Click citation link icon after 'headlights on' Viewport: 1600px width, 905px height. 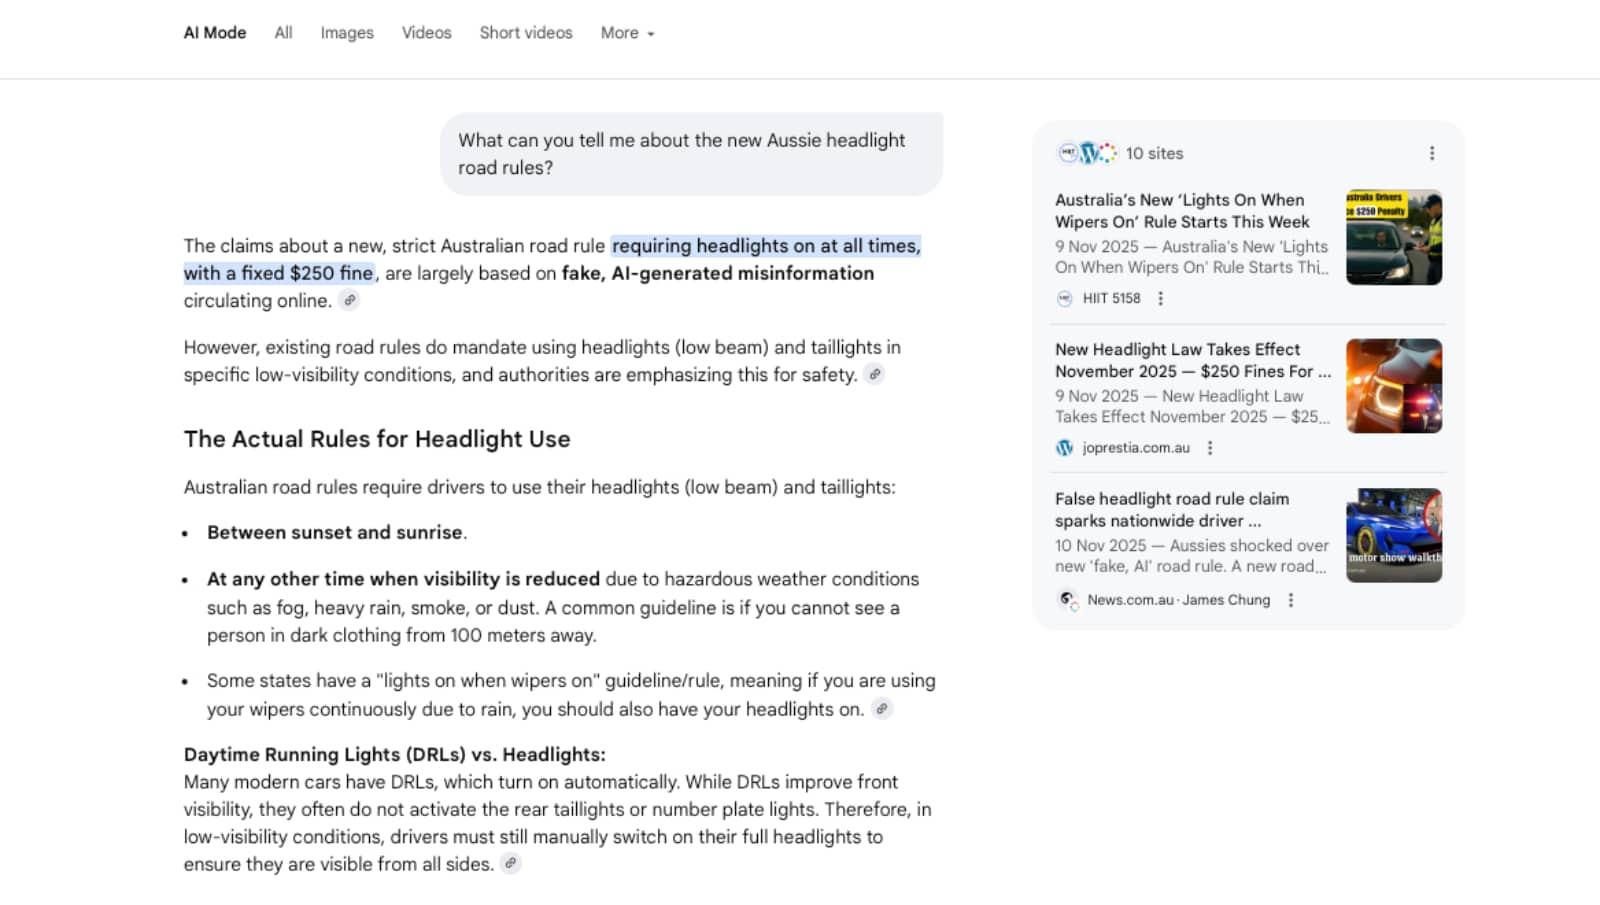[x=881, y=709]
